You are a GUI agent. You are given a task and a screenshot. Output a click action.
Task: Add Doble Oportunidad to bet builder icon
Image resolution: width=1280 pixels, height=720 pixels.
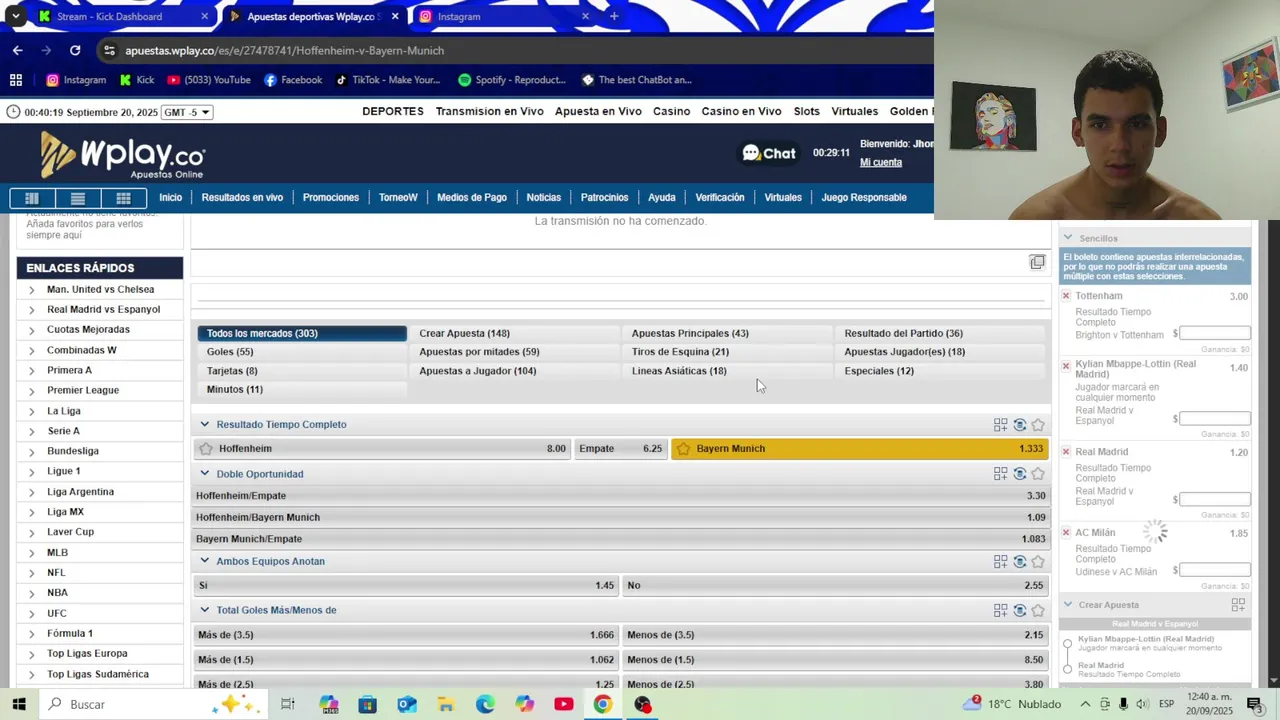(x=1000, y=474)
